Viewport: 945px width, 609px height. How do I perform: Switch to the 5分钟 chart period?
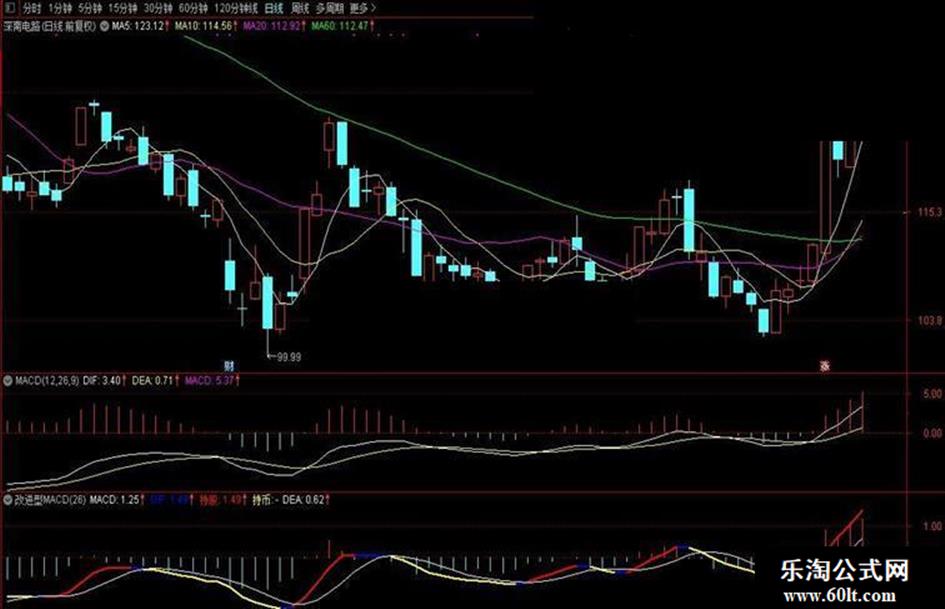[90, 8]
